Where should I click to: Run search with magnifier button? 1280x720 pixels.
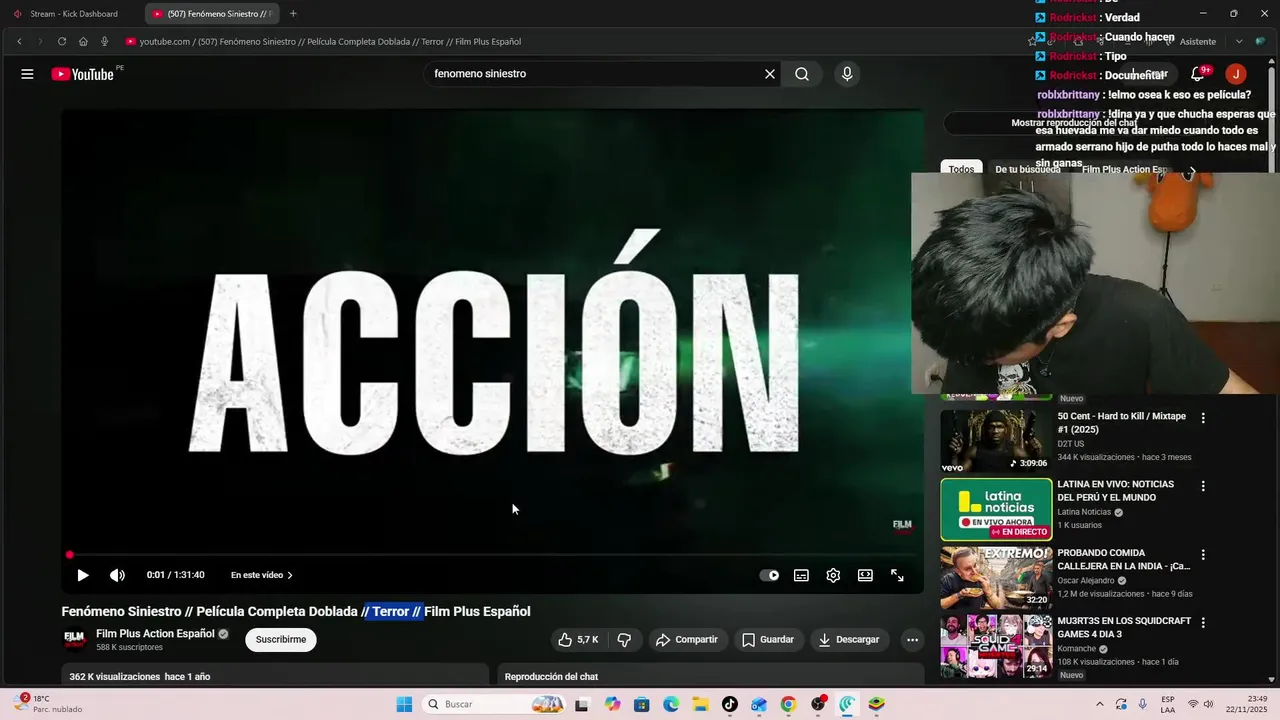pos(802,74)
